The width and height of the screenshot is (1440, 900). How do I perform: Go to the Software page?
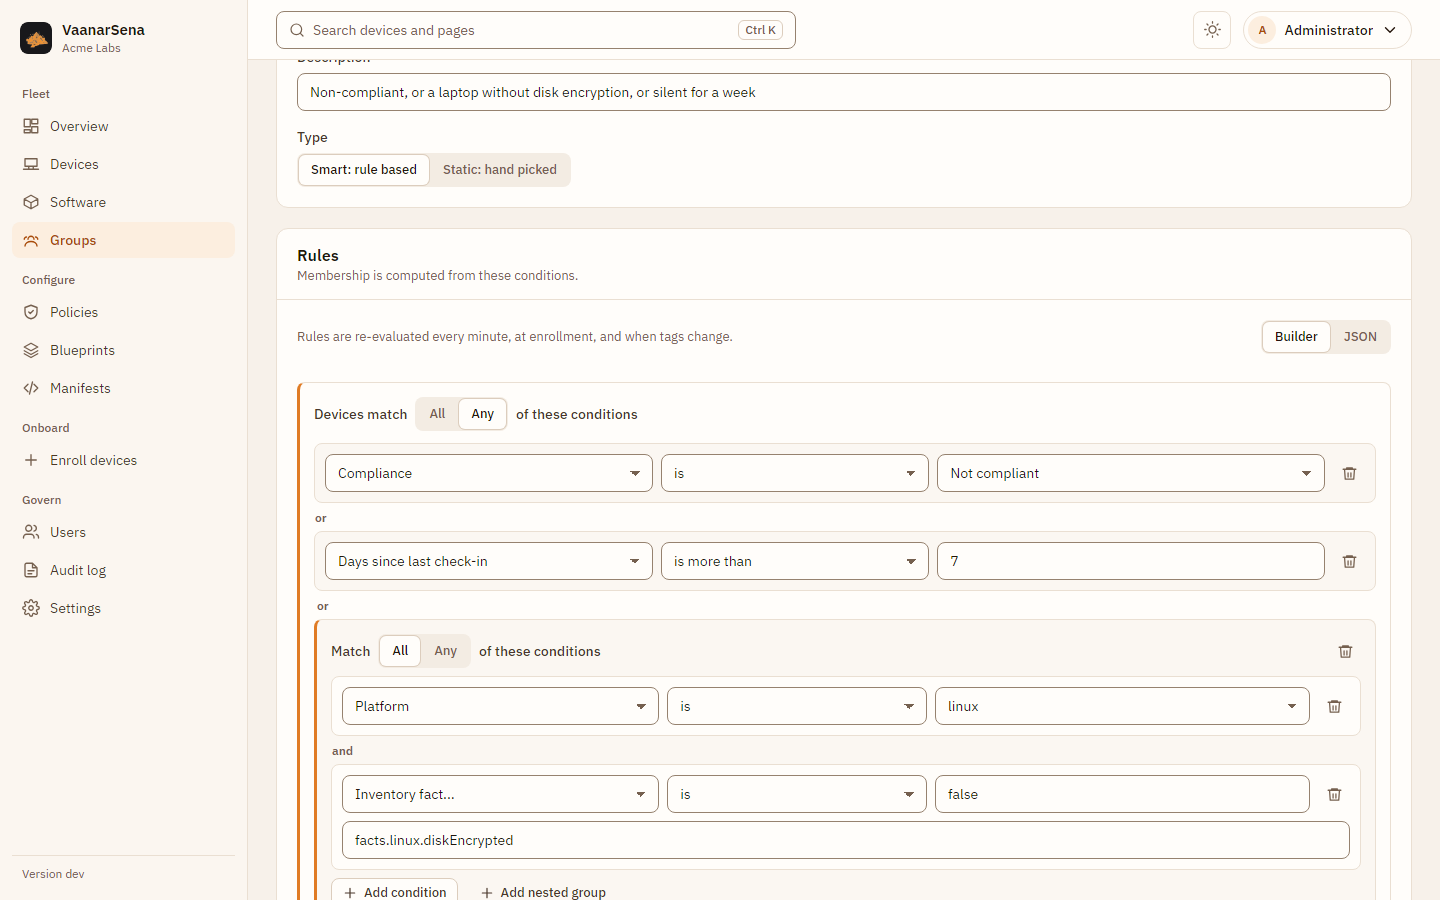click(123, 202)
